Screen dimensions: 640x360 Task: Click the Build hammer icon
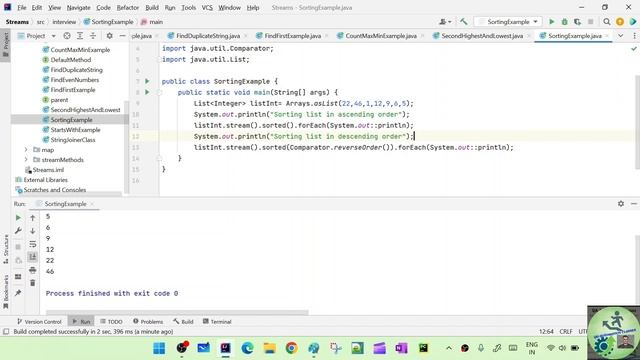pyautogui.click(x=464, y=22)
